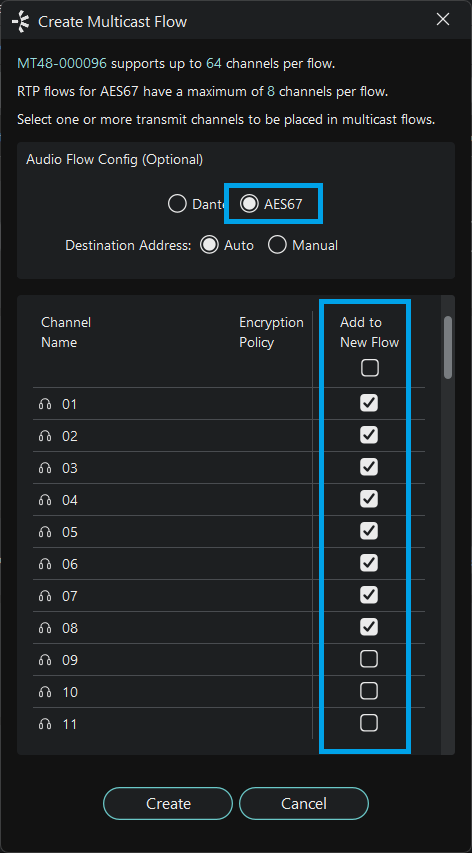This screenshot has width=472, height=853.
Task: Click the Encryption Policy column header
Action: pyautogui.click(x=271, y=332)
